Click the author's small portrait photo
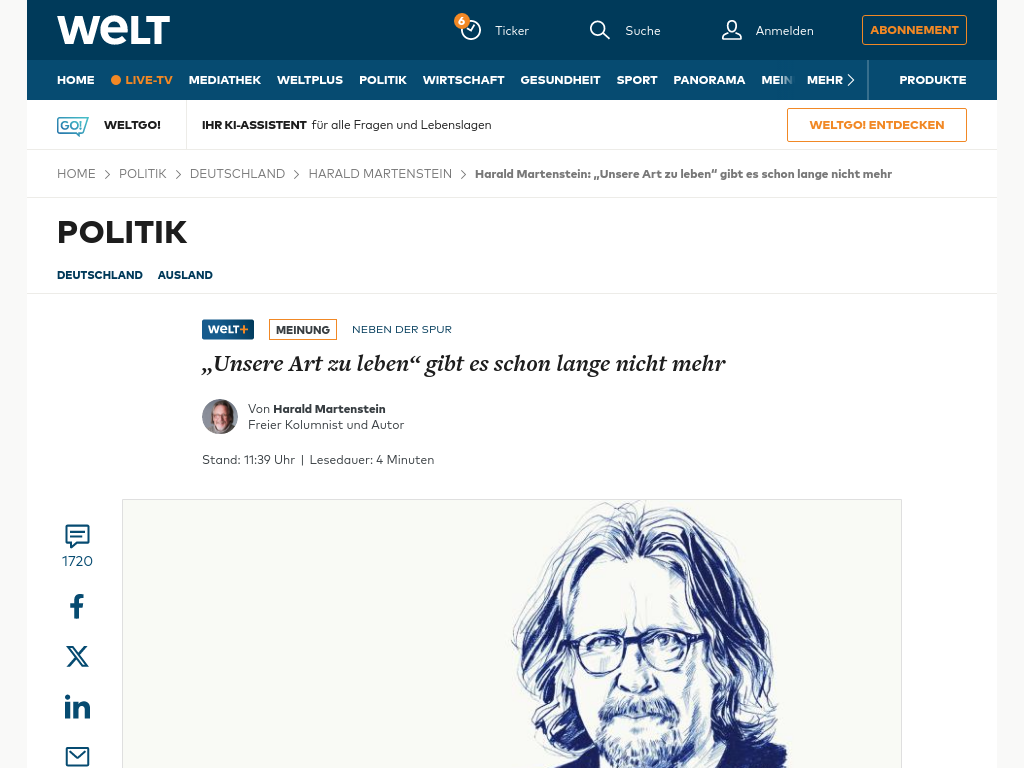The image size is (1024, 768). click(219, 417)
